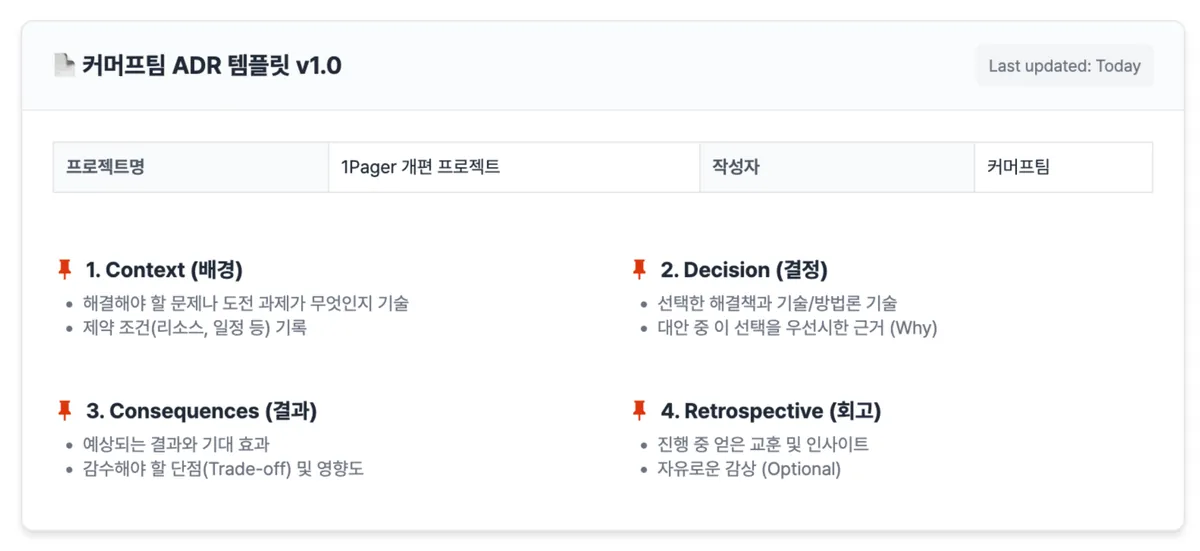Click the document icon beside the title

[64, 66]
